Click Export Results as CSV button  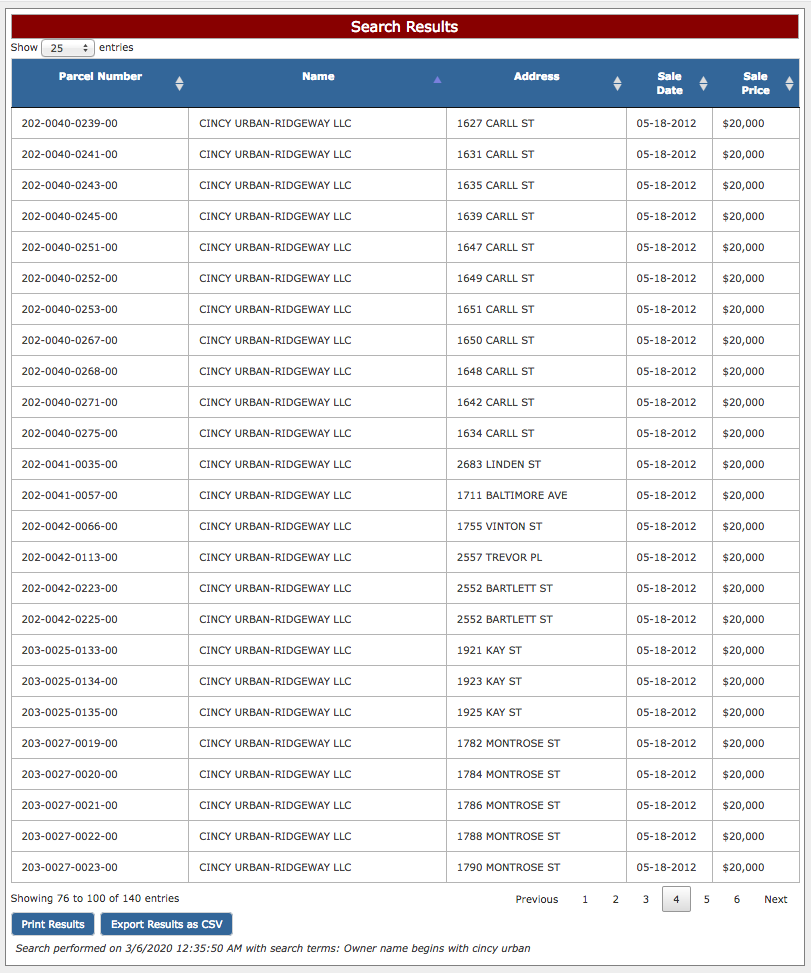pos(166,924)
